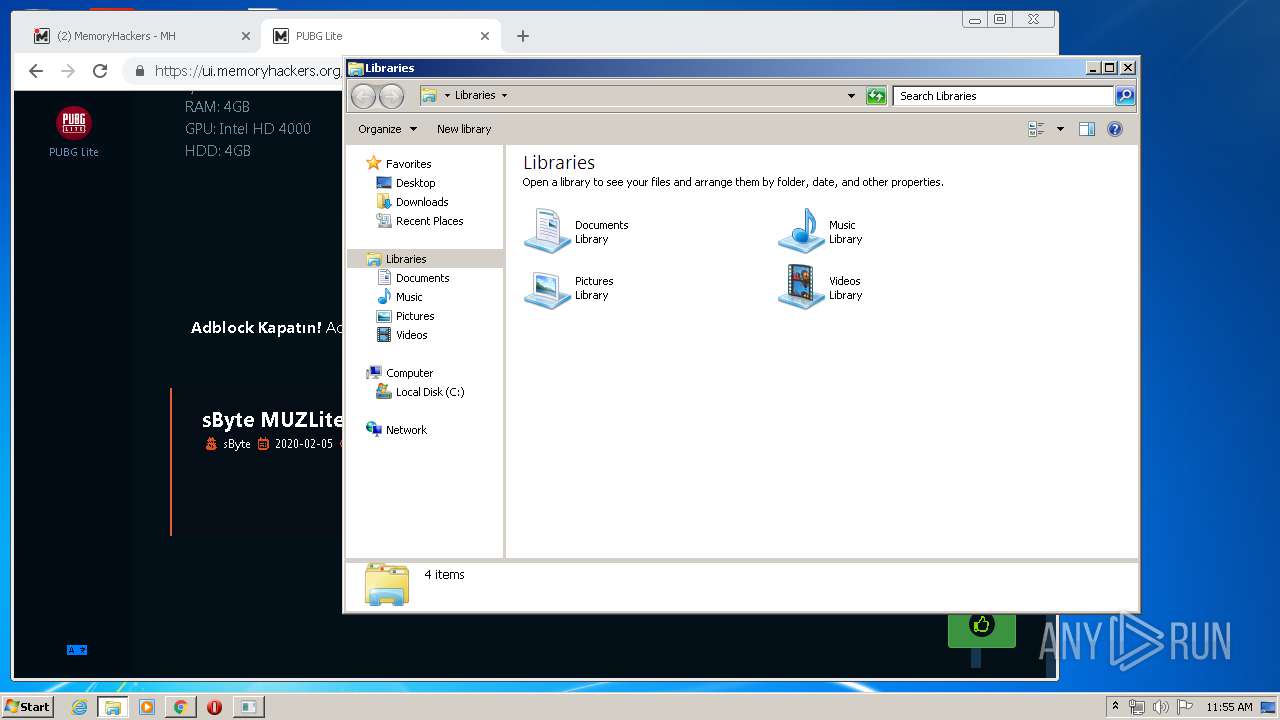Click the sByte author link on webpage
1280x720 pixels.
[237, 444]
